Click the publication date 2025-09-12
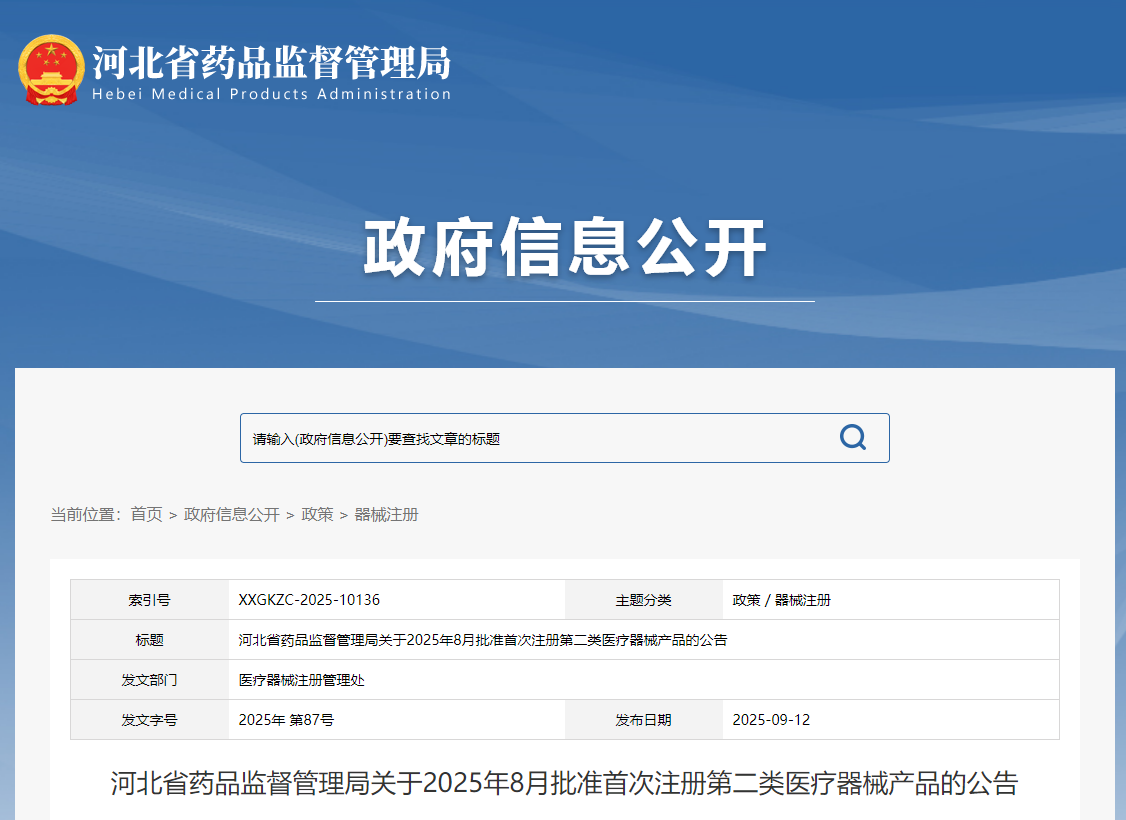The height and width of the screenshot is (820, 1126). pos(771,720)
